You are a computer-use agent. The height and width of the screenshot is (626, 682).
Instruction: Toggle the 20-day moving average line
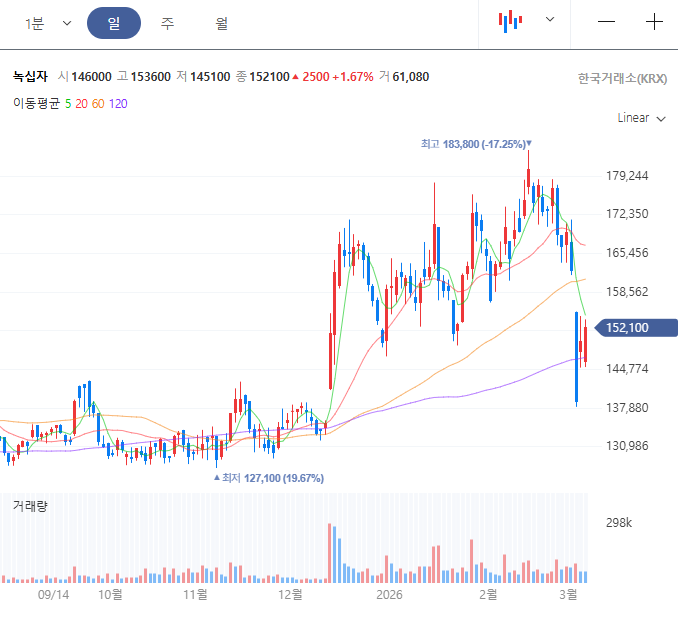[81, 103]
